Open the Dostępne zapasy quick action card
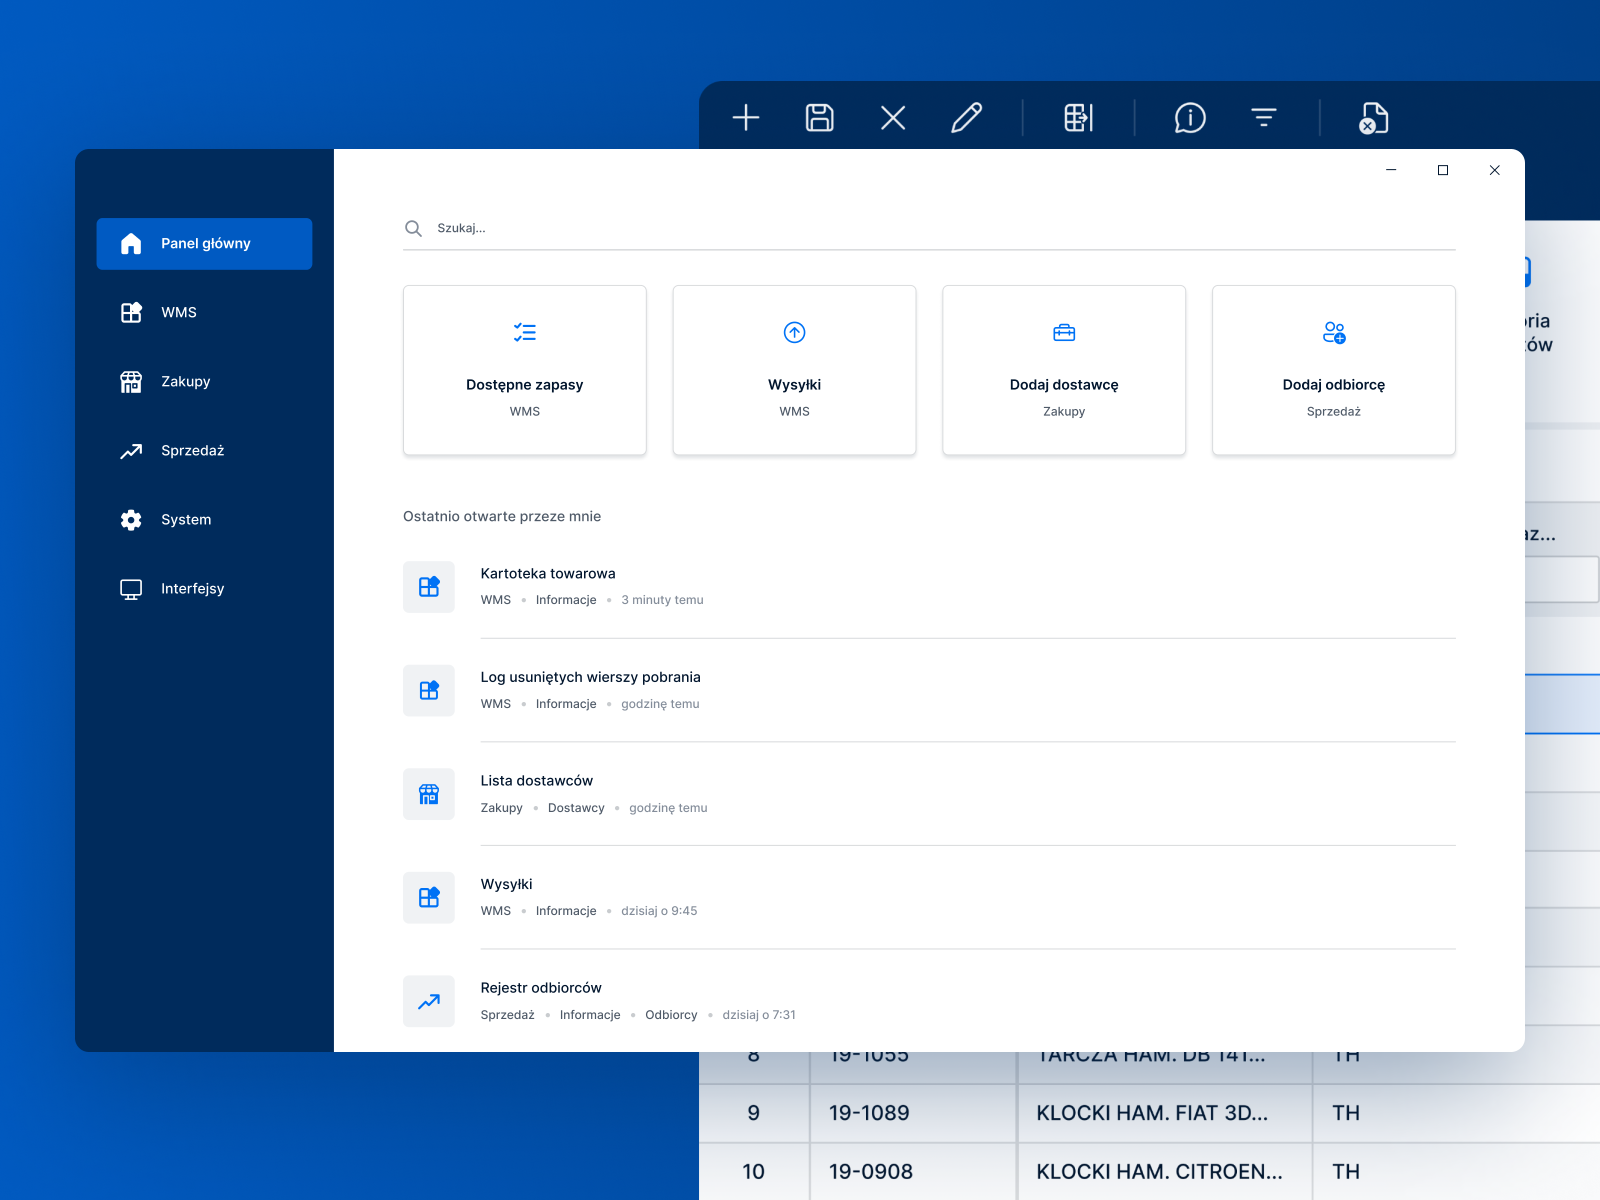Image resolution: width=1600 pixels, height=1200 pixels. point(524,370)
